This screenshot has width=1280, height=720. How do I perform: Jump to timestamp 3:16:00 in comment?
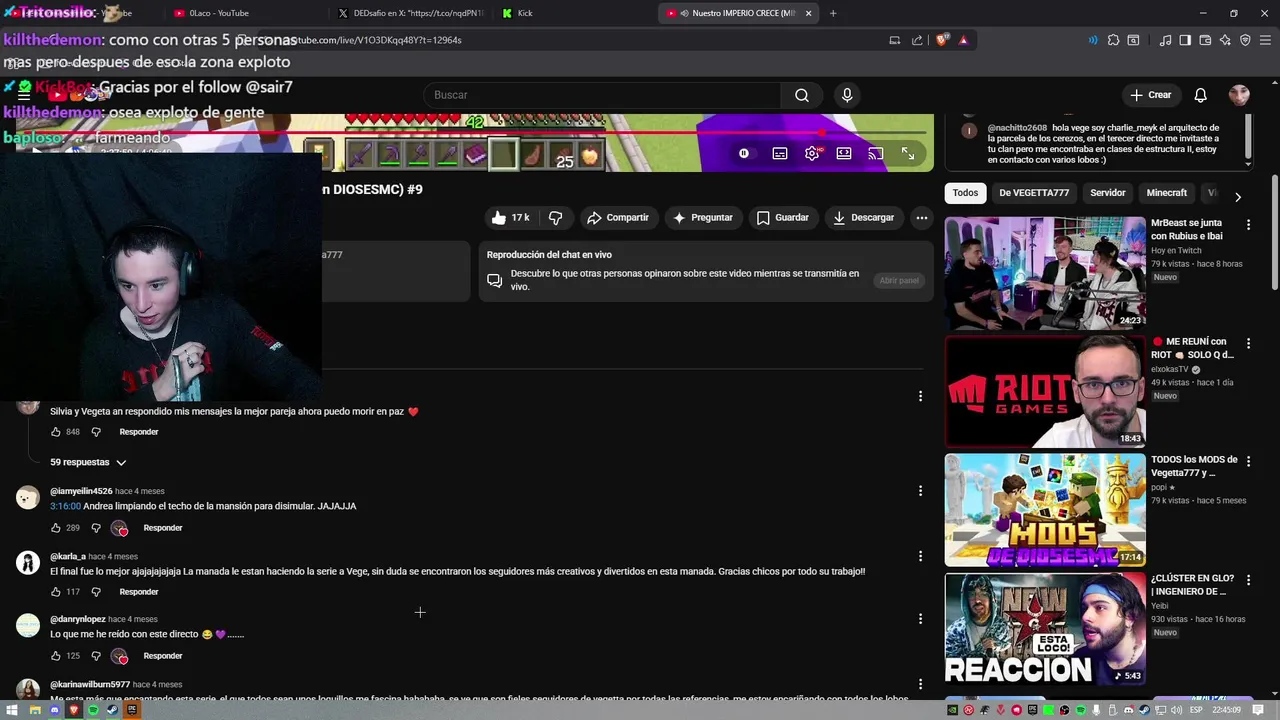pos(65,506)
